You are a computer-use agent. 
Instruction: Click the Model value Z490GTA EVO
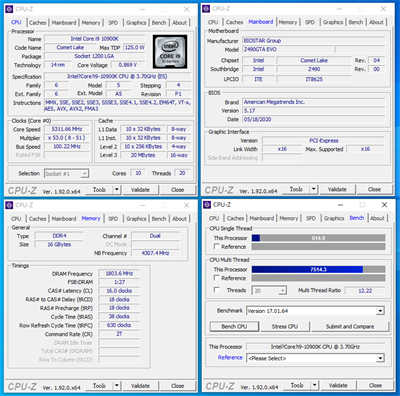pos(289,49)
